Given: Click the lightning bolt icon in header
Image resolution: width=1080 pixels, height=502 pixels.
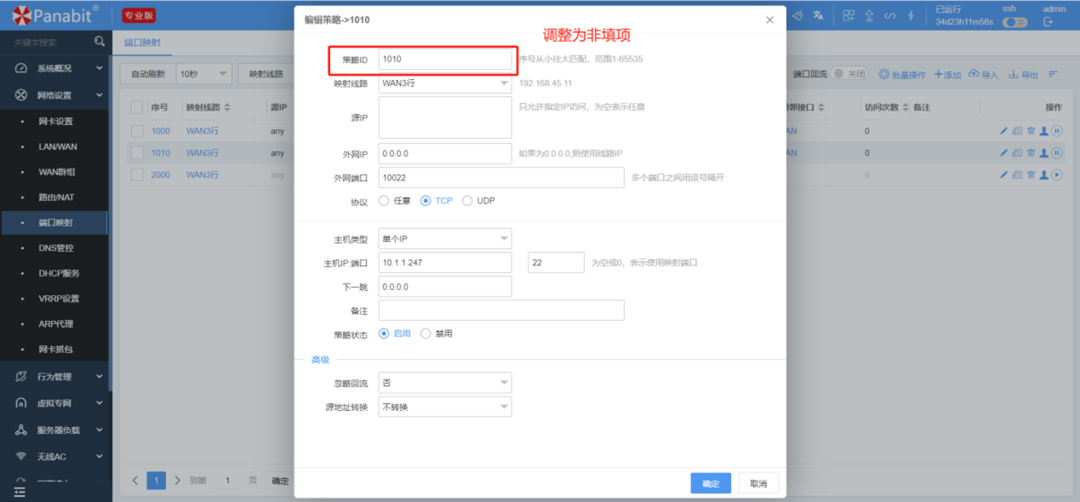Looking at the screenshot, I should (911, 15).
